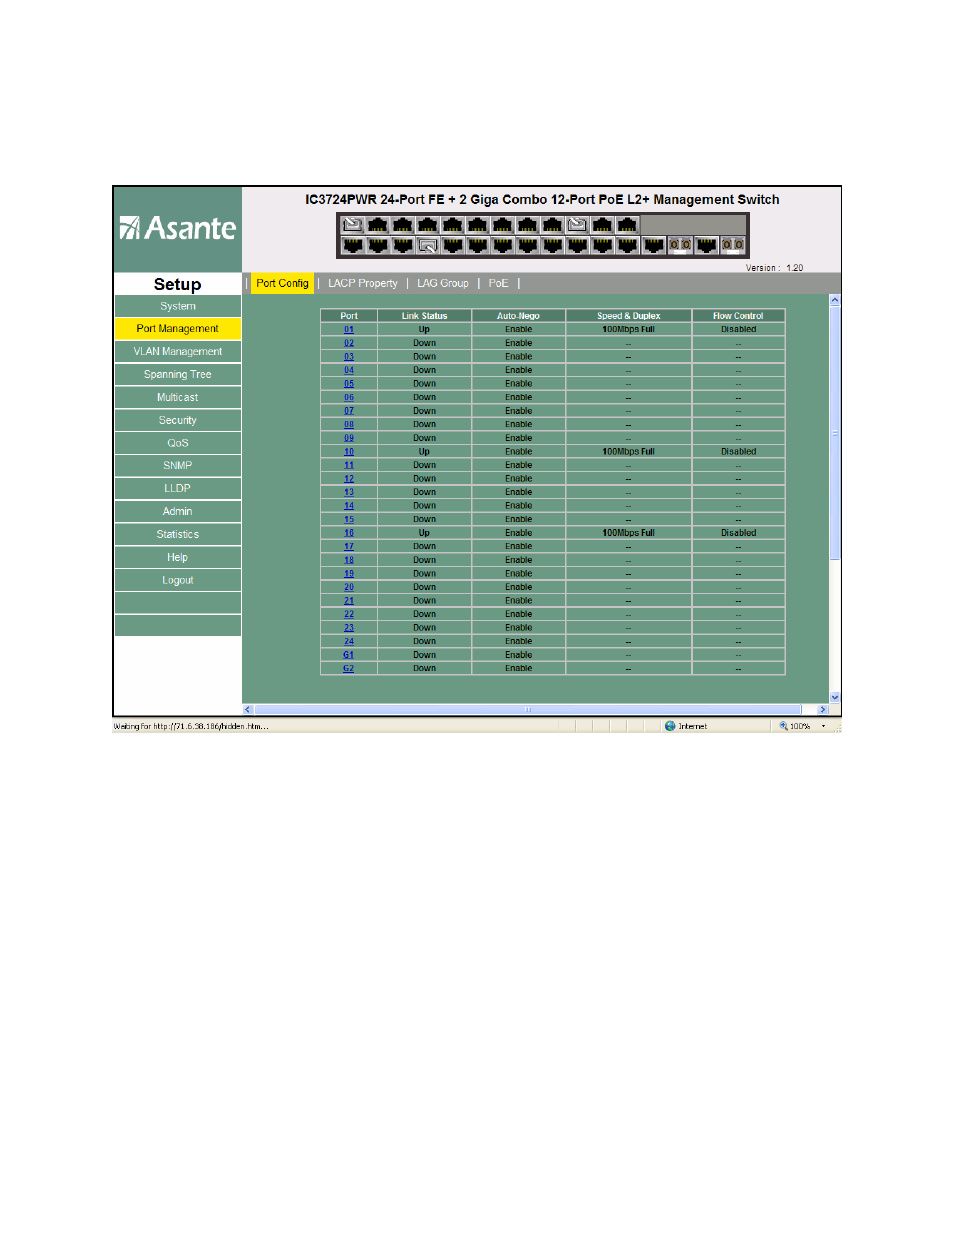Open port 09 configuration link
This screenshot has width=954, height=1235.
pyautogui.click(x=349, y=438)
